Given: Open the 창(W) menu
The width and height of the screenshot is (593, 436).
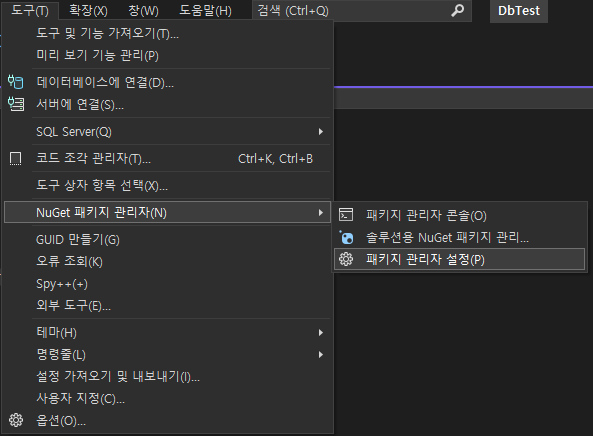Looking at the screenshot, I should pos(143,10).
